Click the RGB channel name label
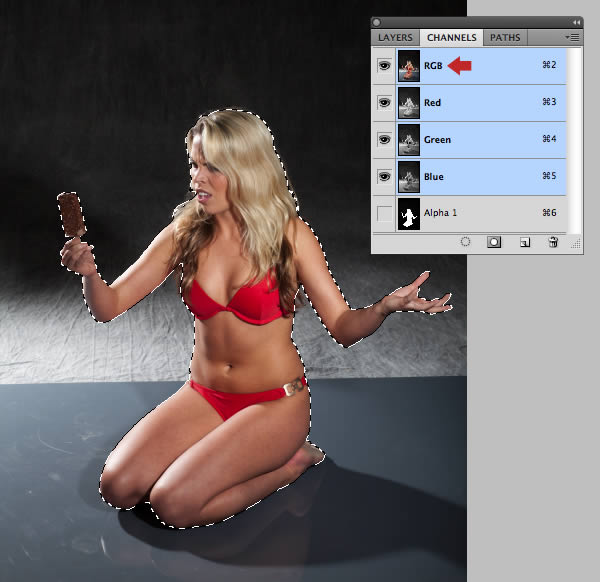 433,66
